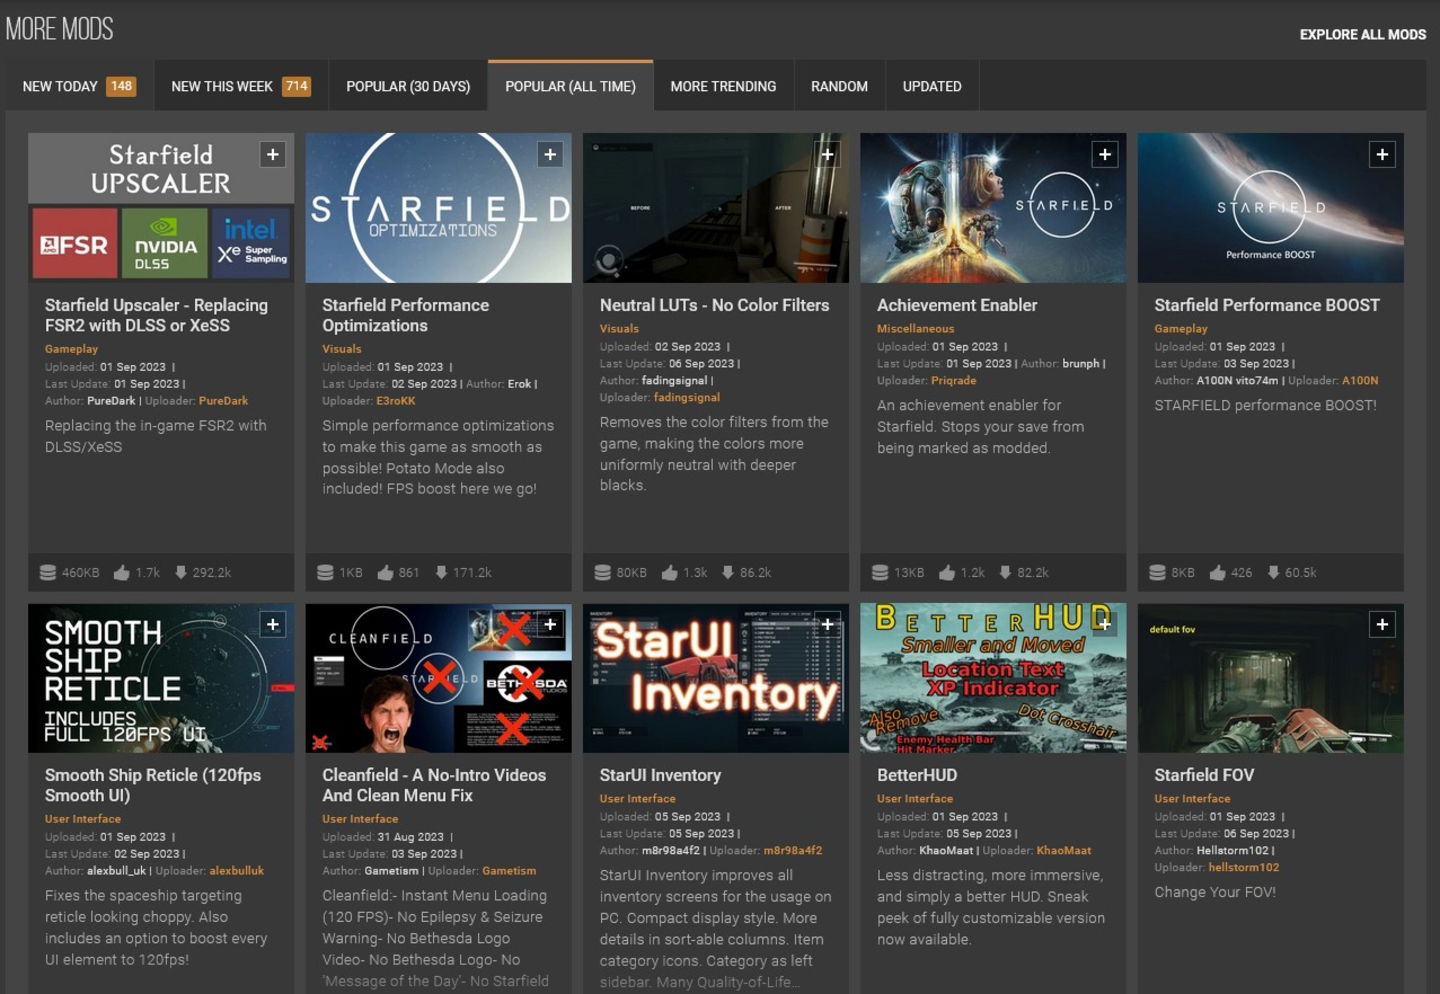This screenshot has height=994, width=1440.
Task: Select the Random tab
Action: (839, 86)
